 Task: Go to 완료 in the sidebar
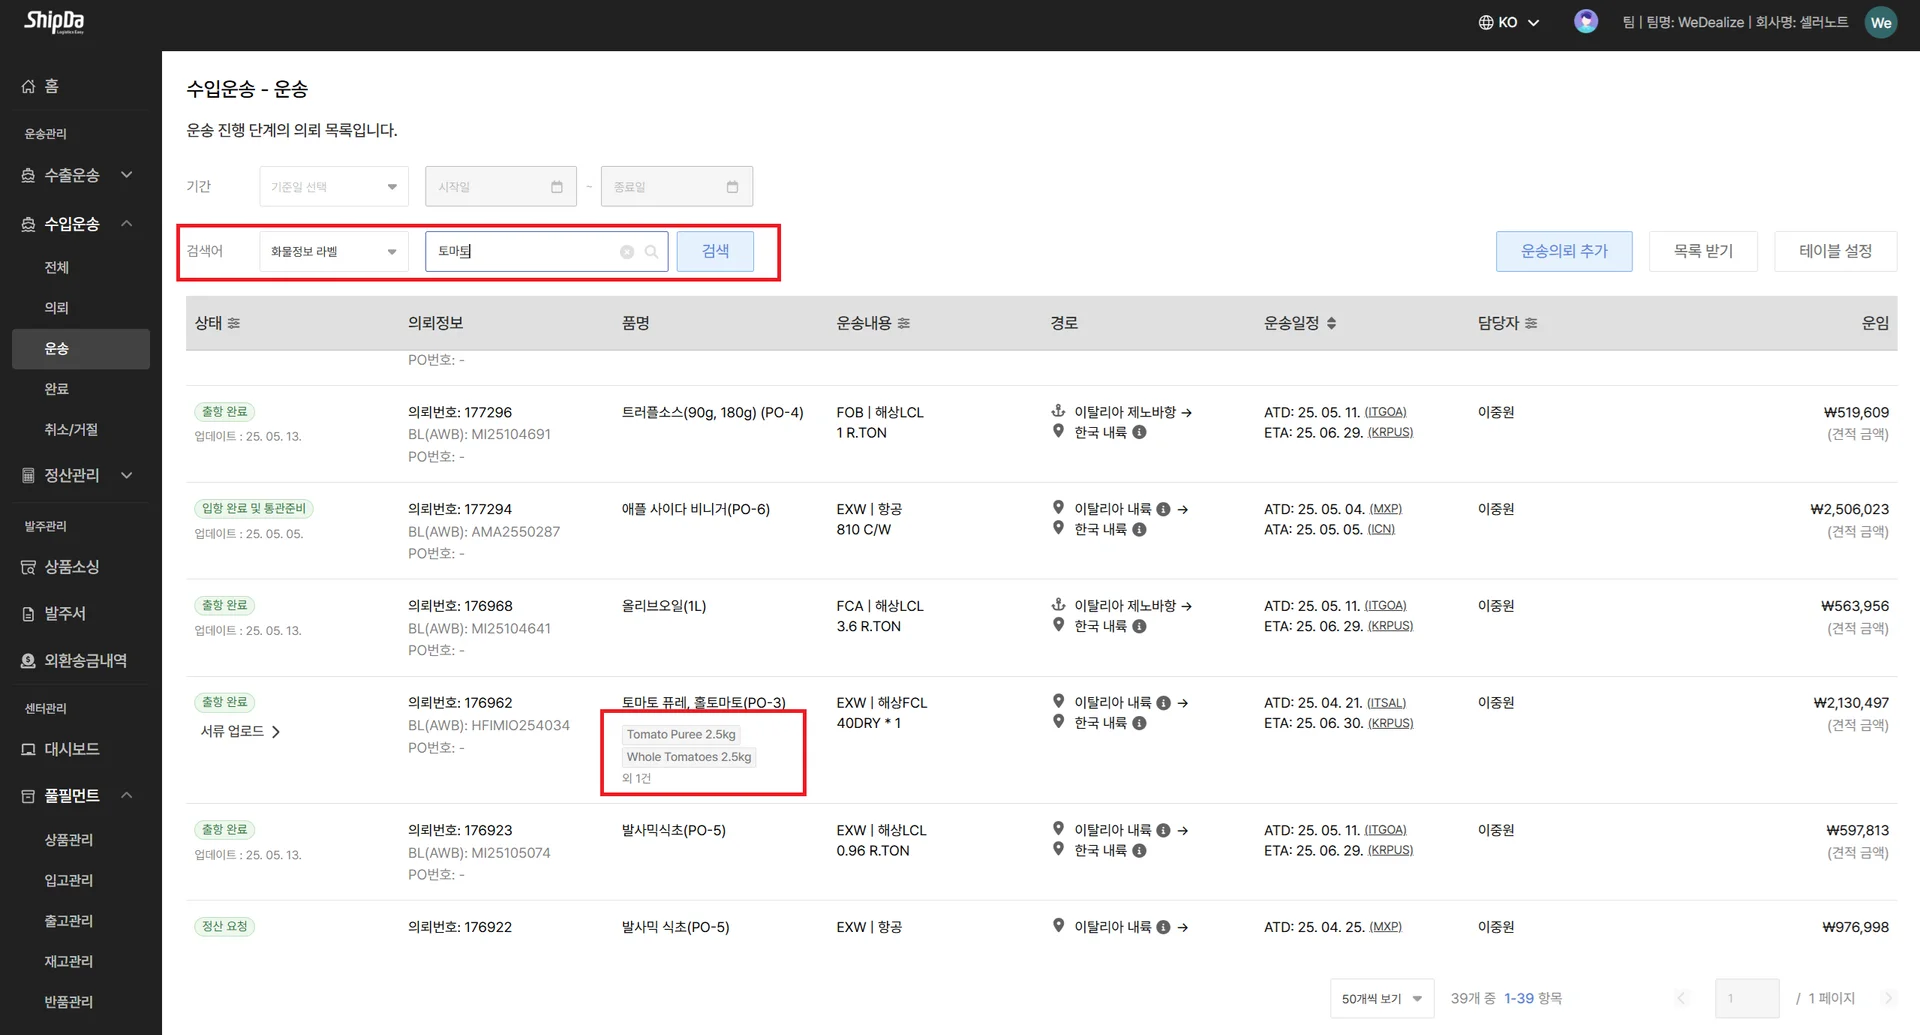[57, 389]
